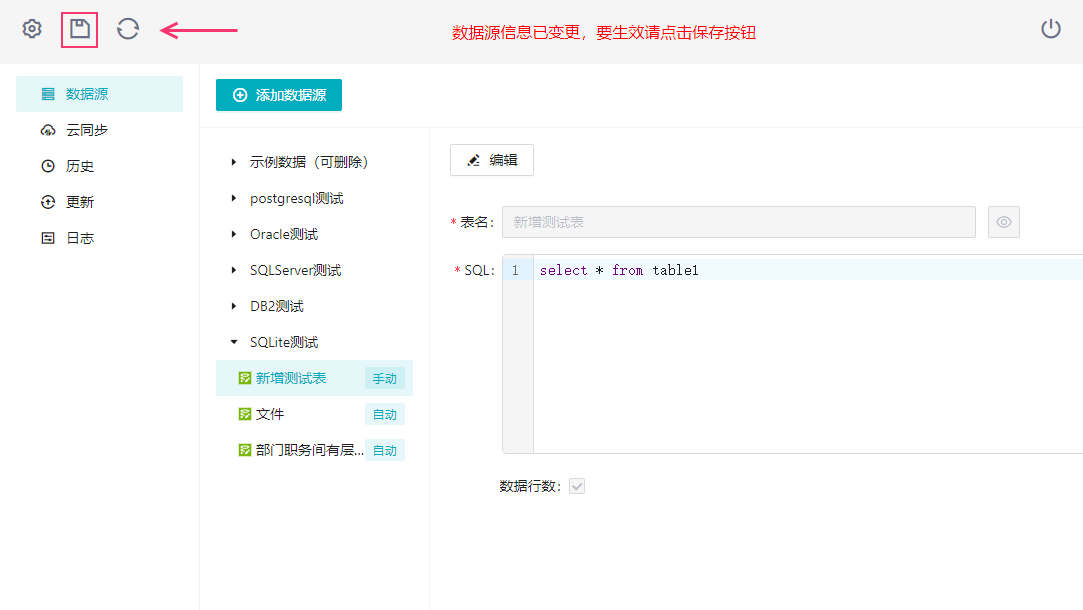Image resolution: width=1083 pixels, height=610 pixels.
Task: Open the 日志 menu item
Action: click(x=99, y=238)
